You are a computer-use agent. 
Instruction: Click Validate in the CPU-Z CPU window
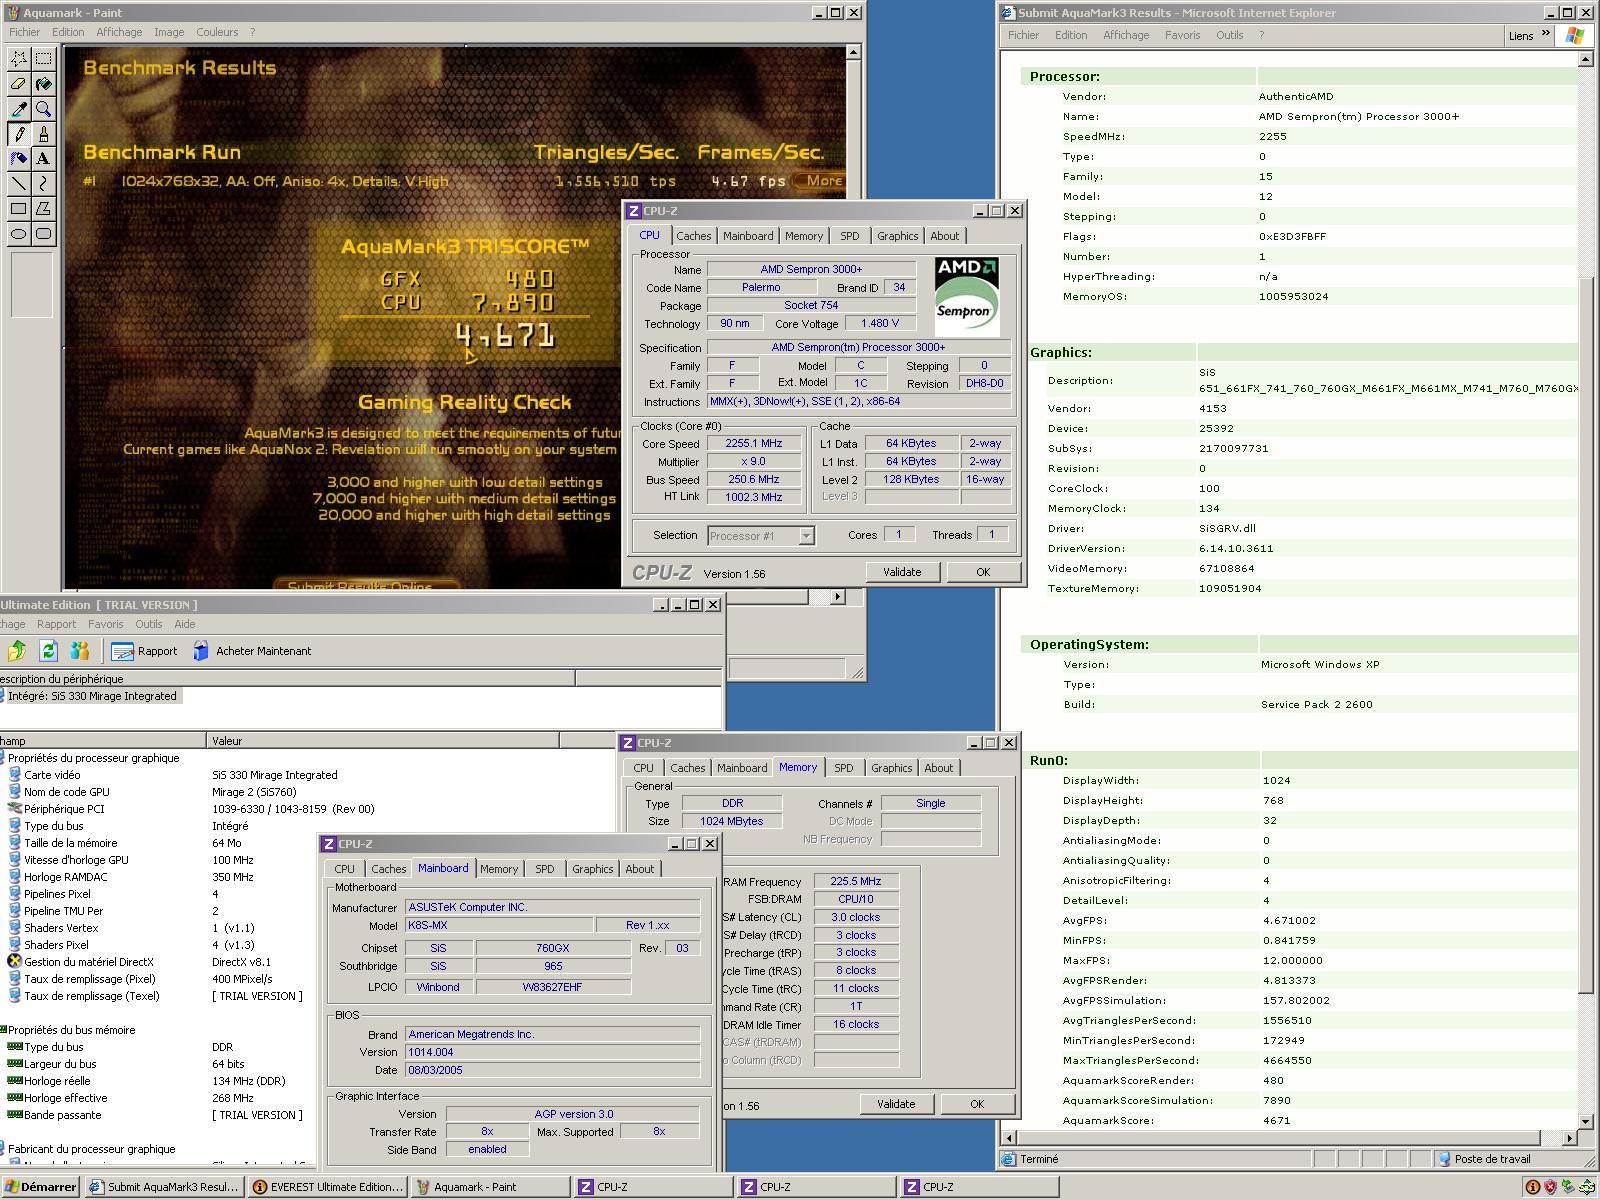[x=901, y=572]
